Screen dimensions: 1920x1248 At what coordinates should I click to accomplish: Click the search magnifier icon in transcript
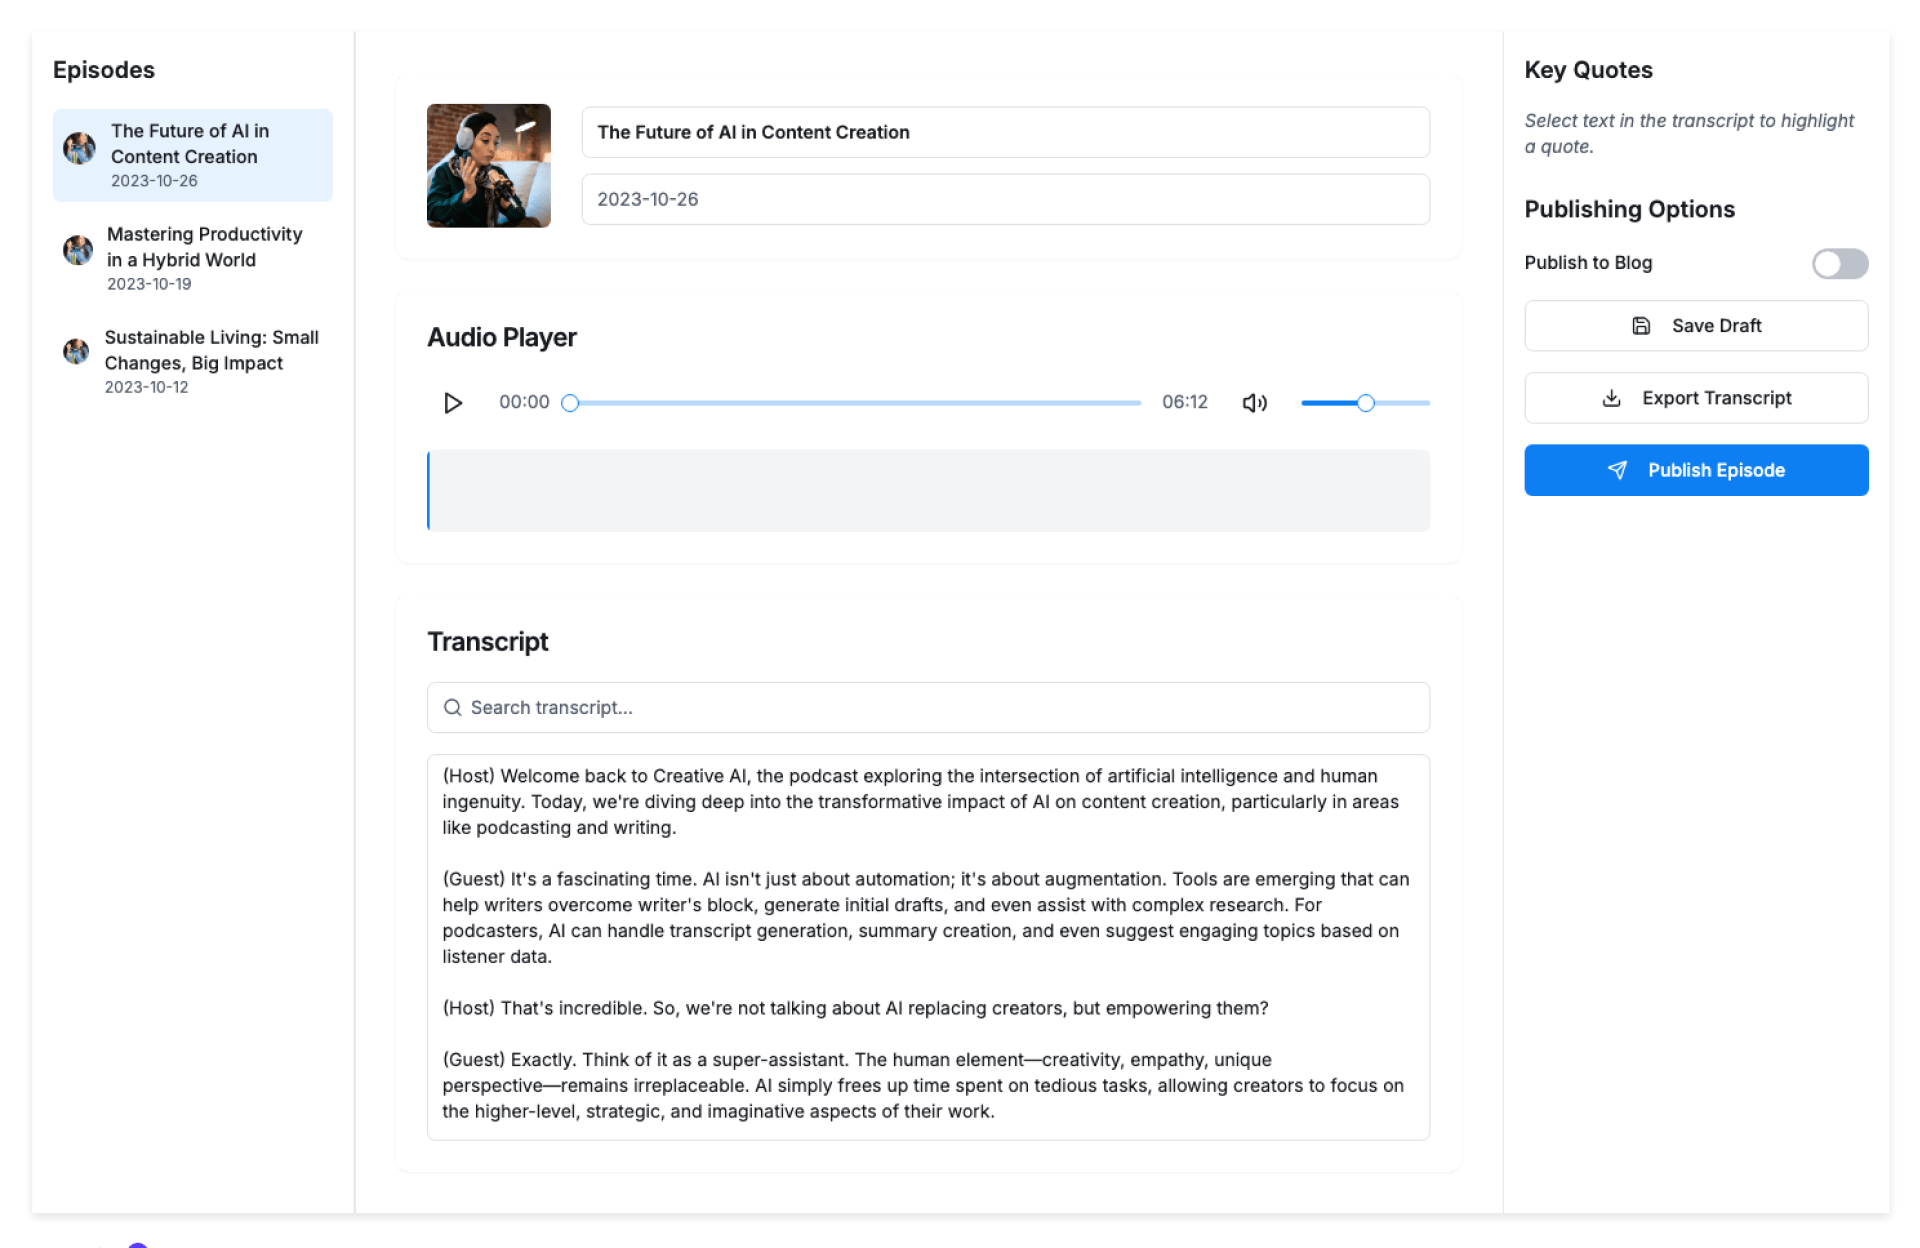pyautogui.click(x=453, y=708)
